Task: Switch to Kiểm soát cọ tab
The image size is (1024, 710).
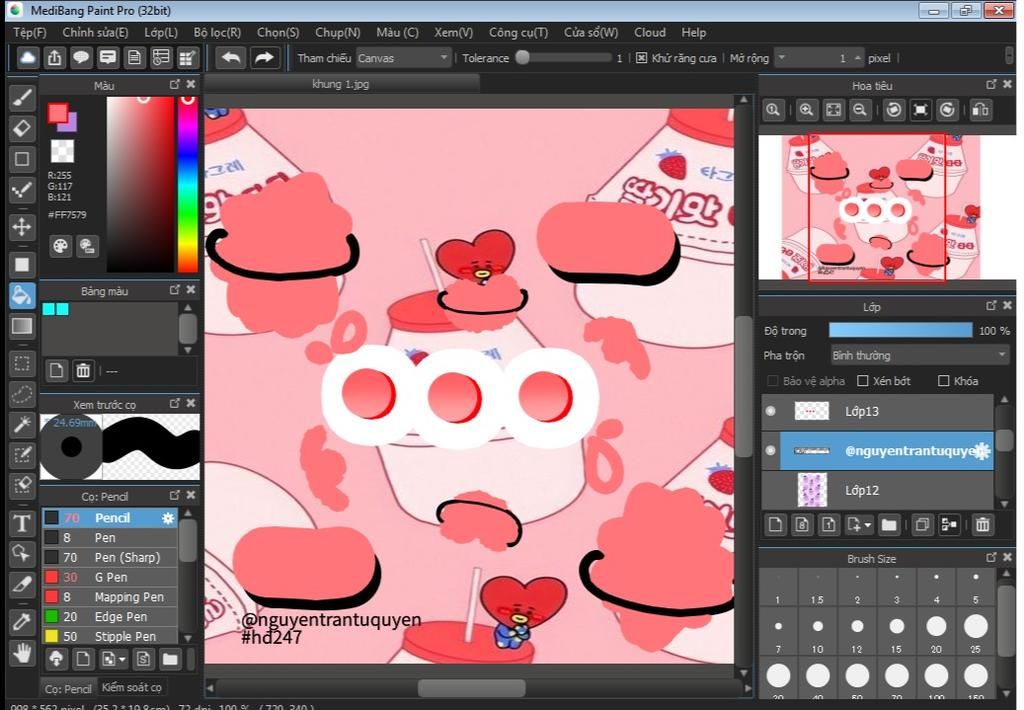Action: click(x=131, y=687)
